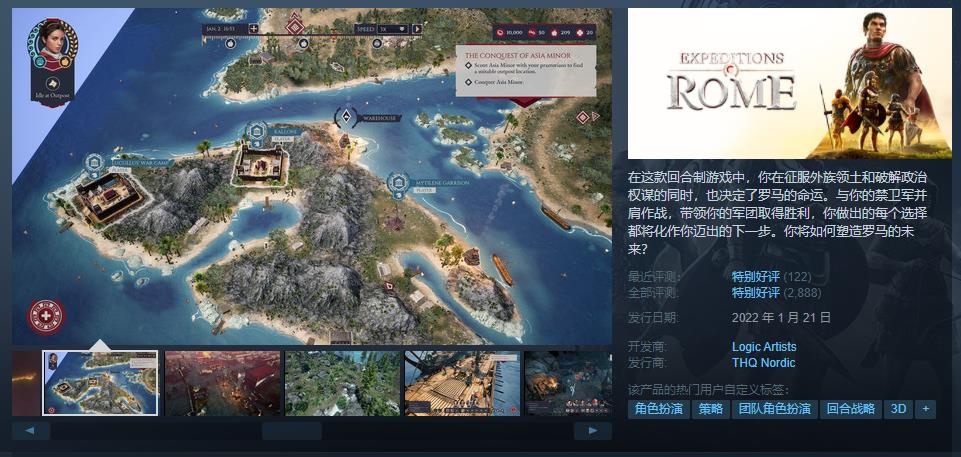Click the Conquer Asia Minor objective diamond
The width and height of the screenshot is (961, 457).
468,81
